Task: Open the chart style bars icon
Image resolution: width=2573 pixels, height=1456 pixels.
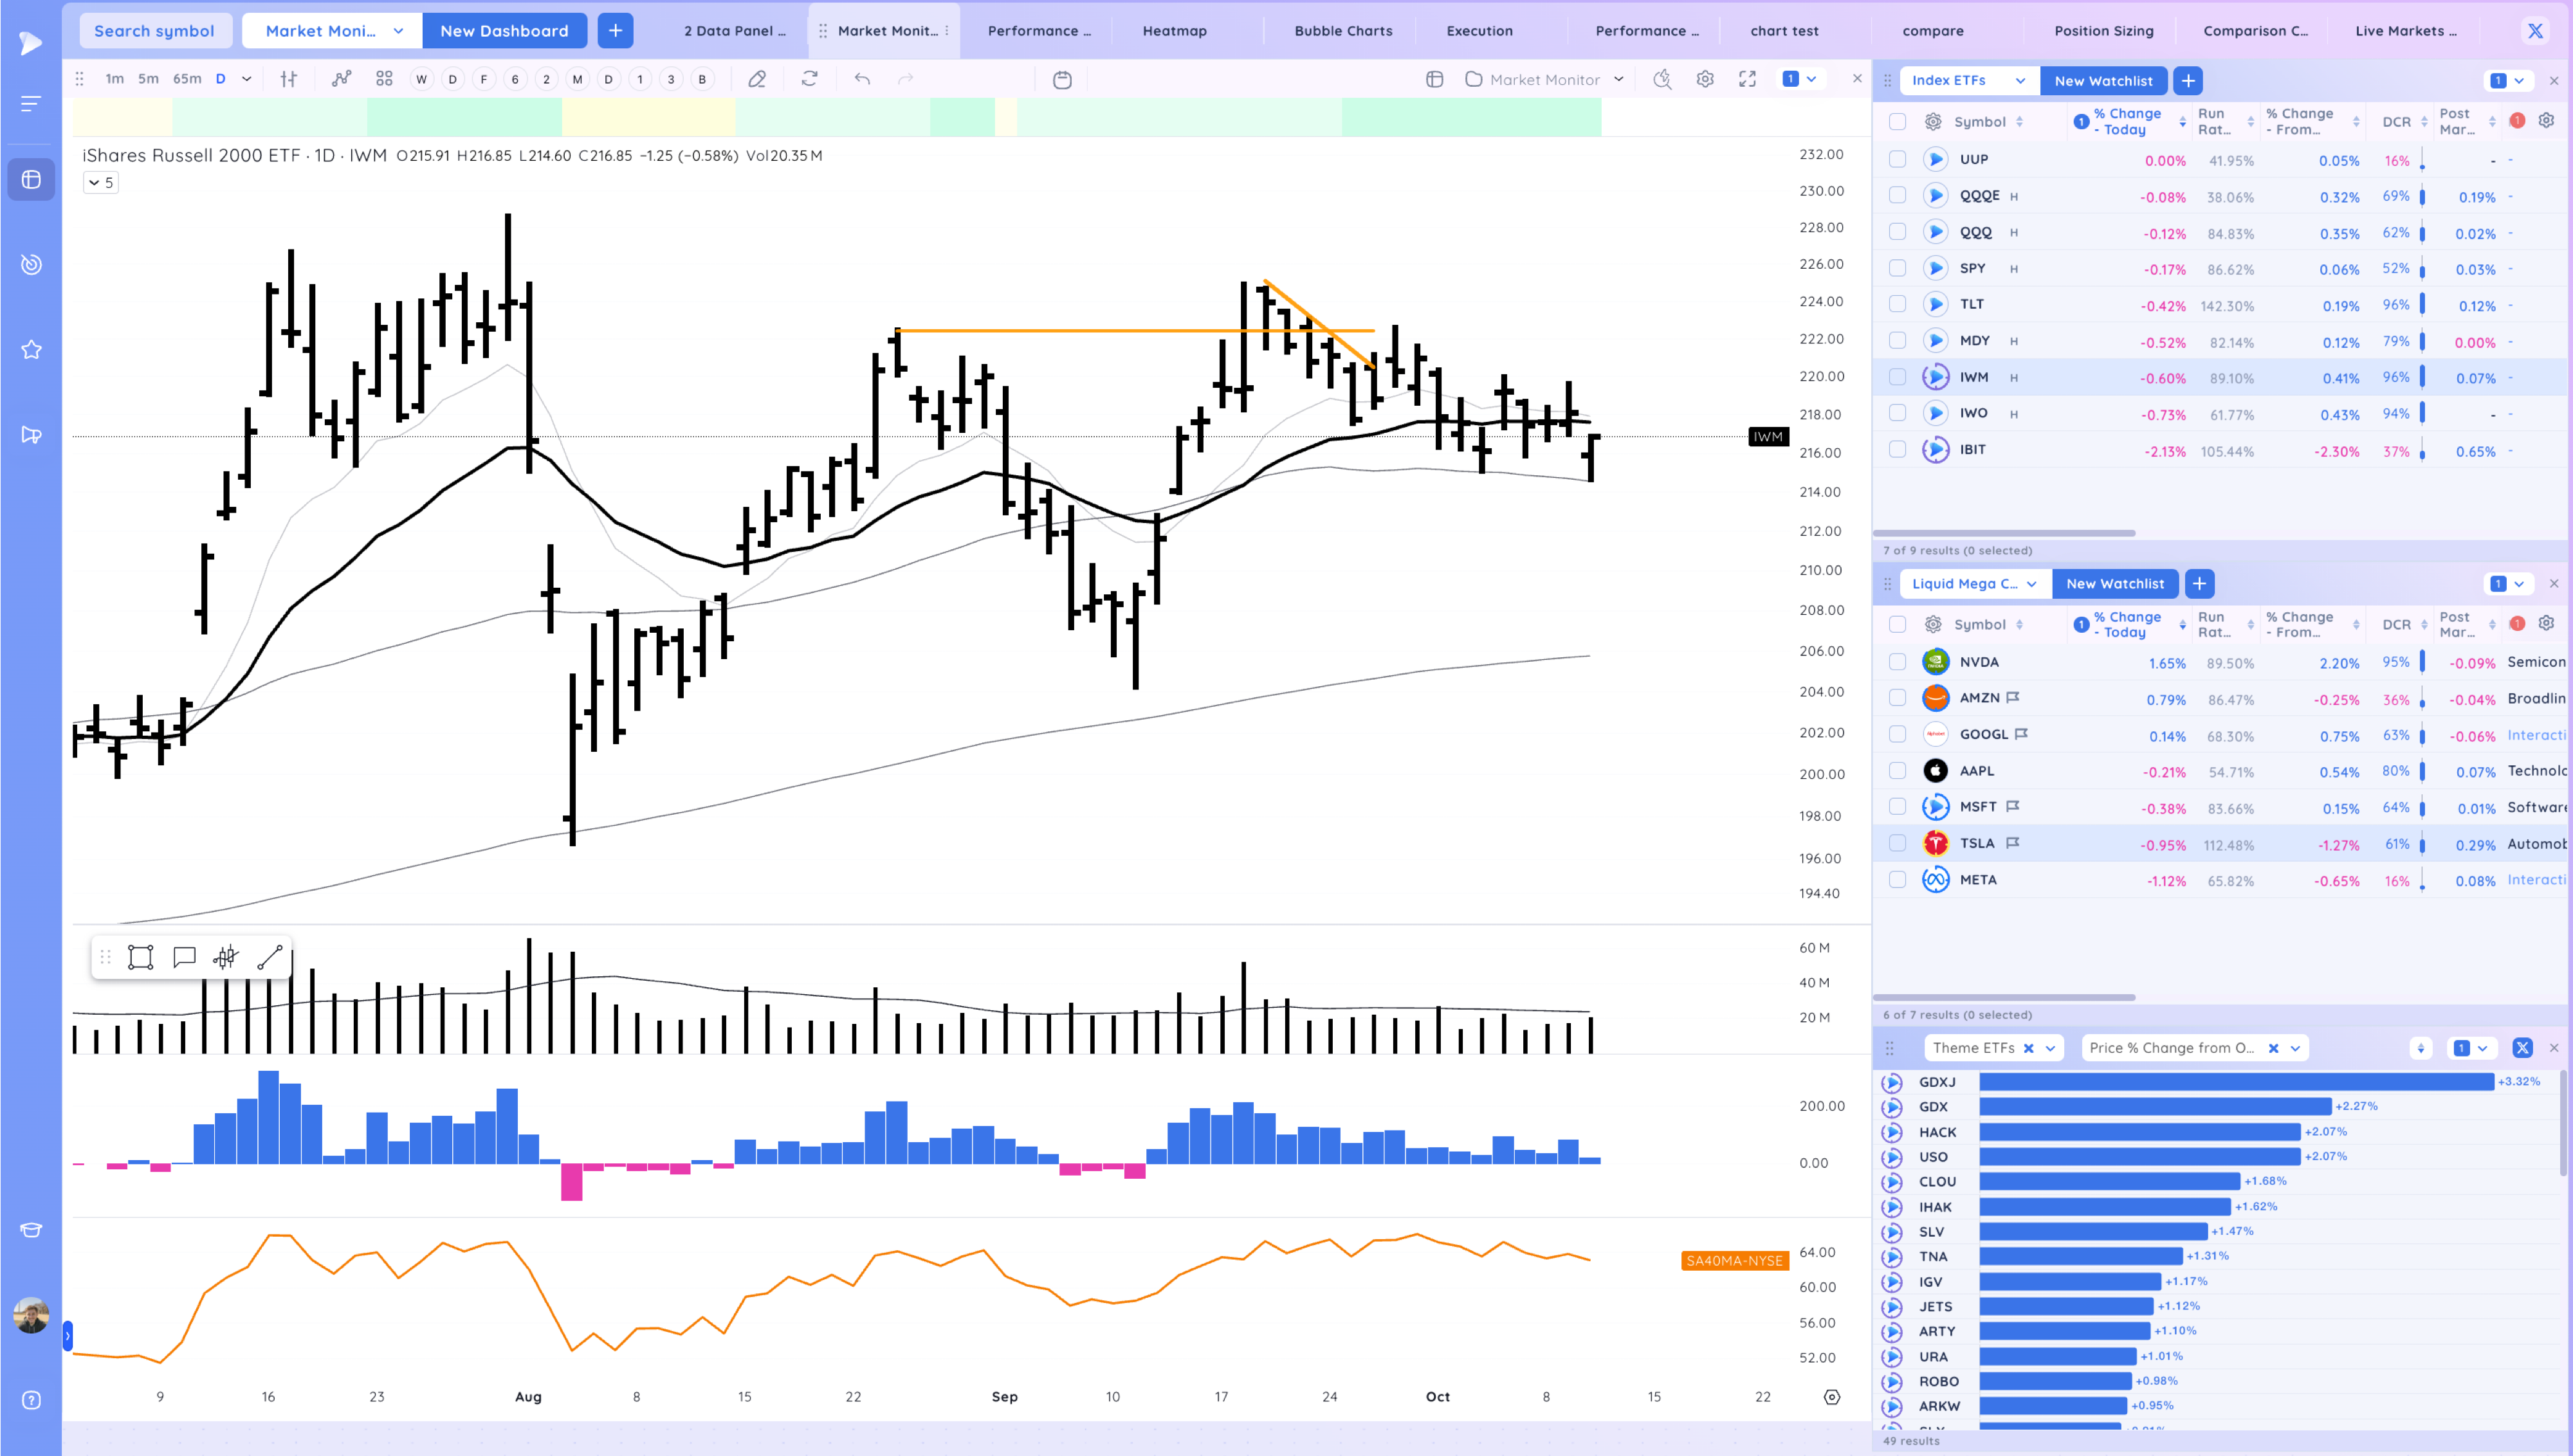Action: click(289, 79)
